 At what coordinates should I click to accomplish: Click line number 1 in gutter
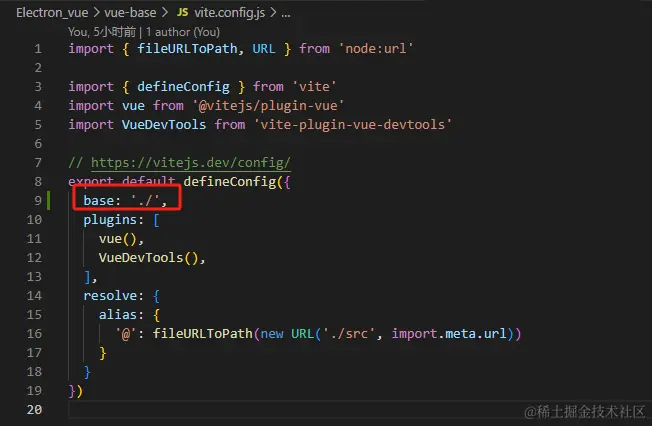tap(38, 49)
